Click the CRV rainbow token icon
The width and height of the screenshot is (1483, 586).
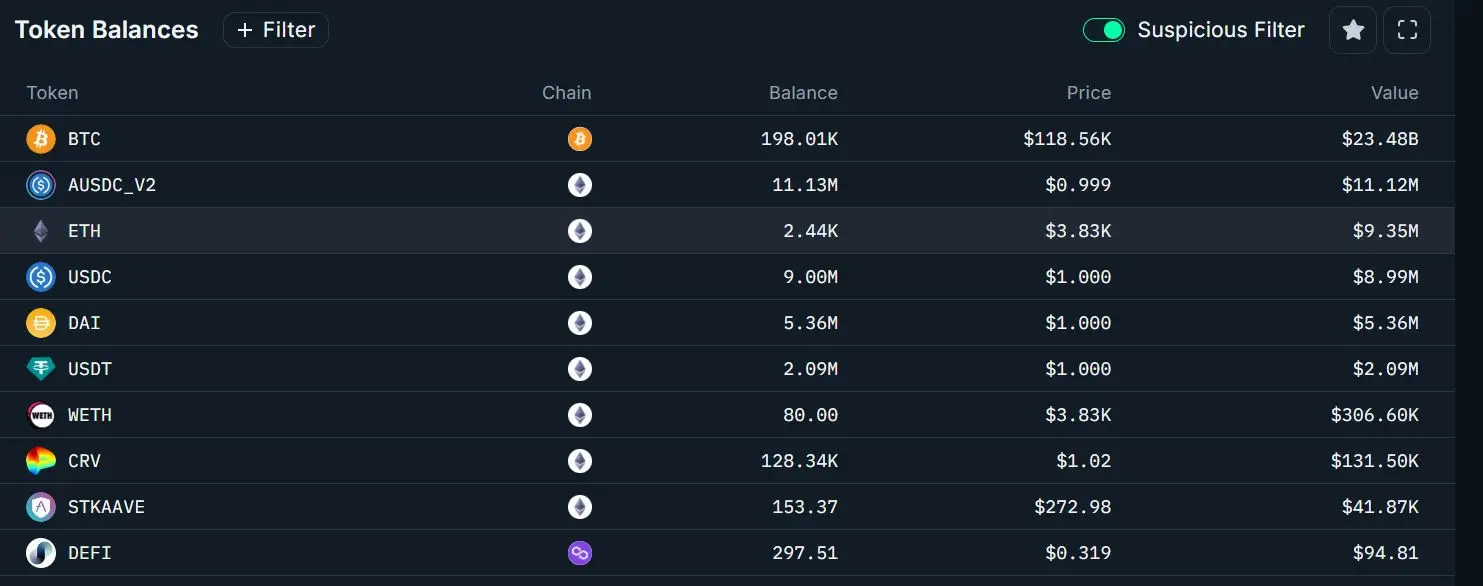point(41,461)
